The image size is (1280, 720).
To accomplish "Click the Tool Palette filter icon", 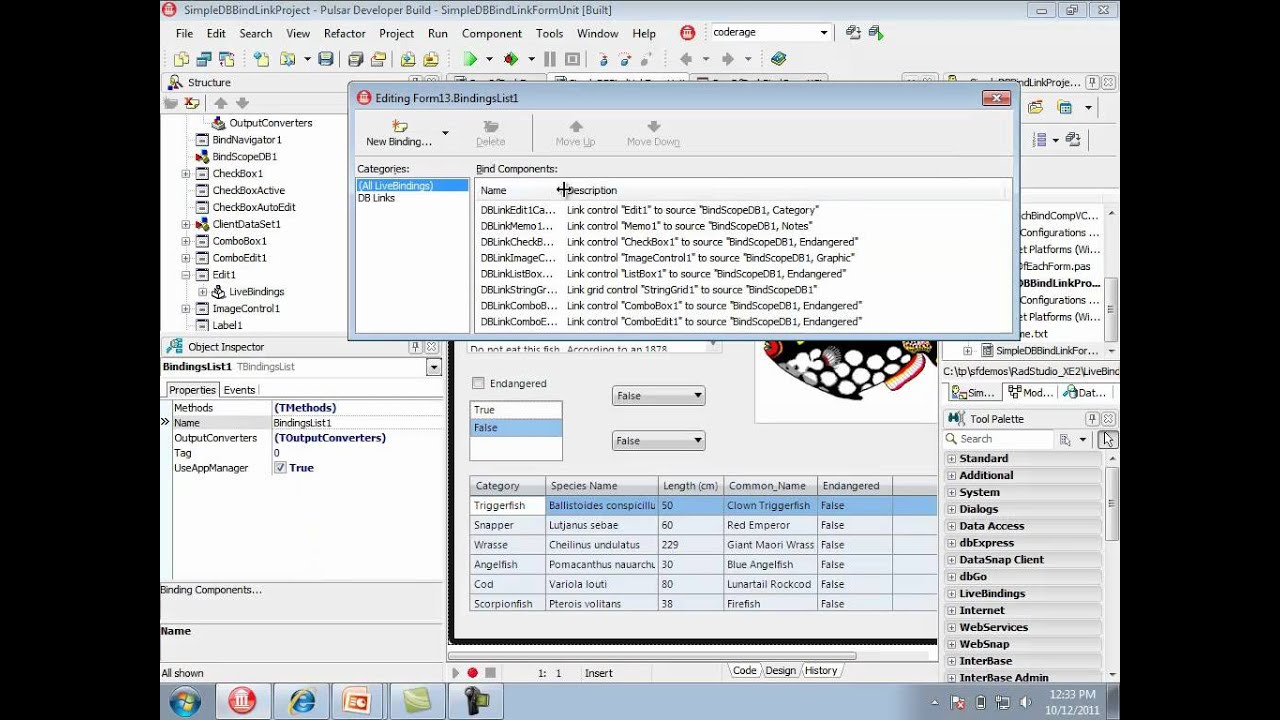I will [1065, 439].
